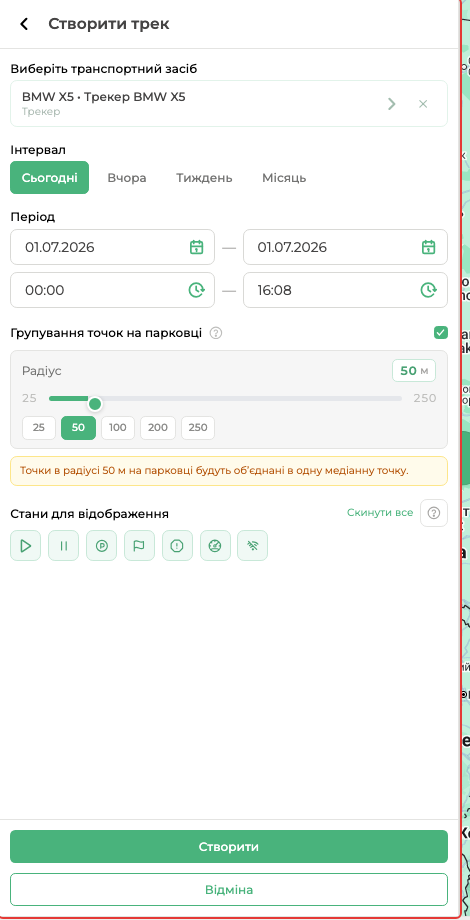Open help icon beside Групування точок на парковці

pyautogui.click(x=216, y=333)
